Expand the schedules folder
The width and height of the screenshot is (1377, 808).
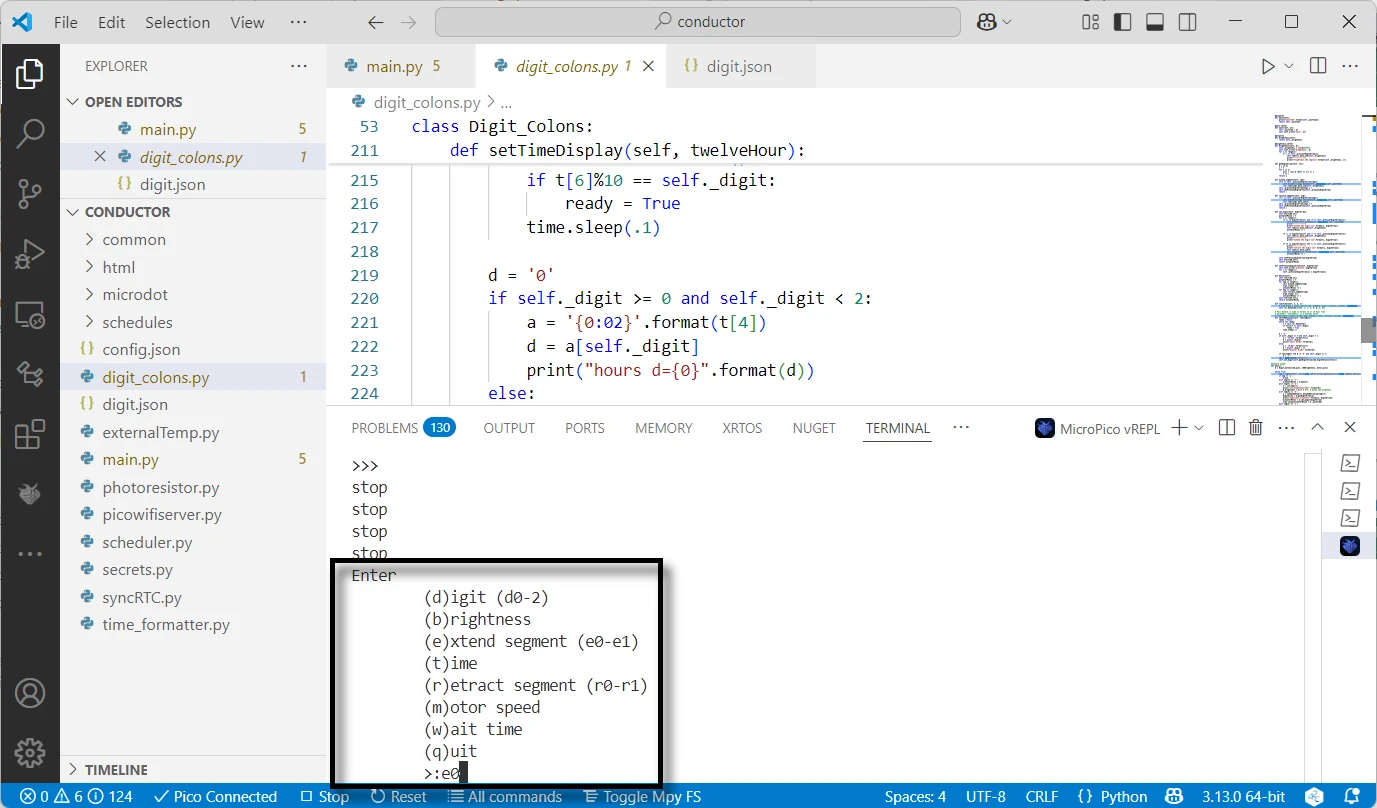click(x=90, y=322)
